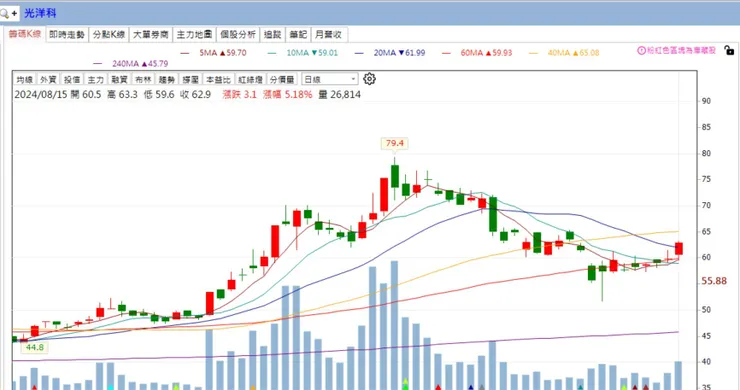Click the 2024/08/15 date readout
Screen dimensions: 740x390
41,94
